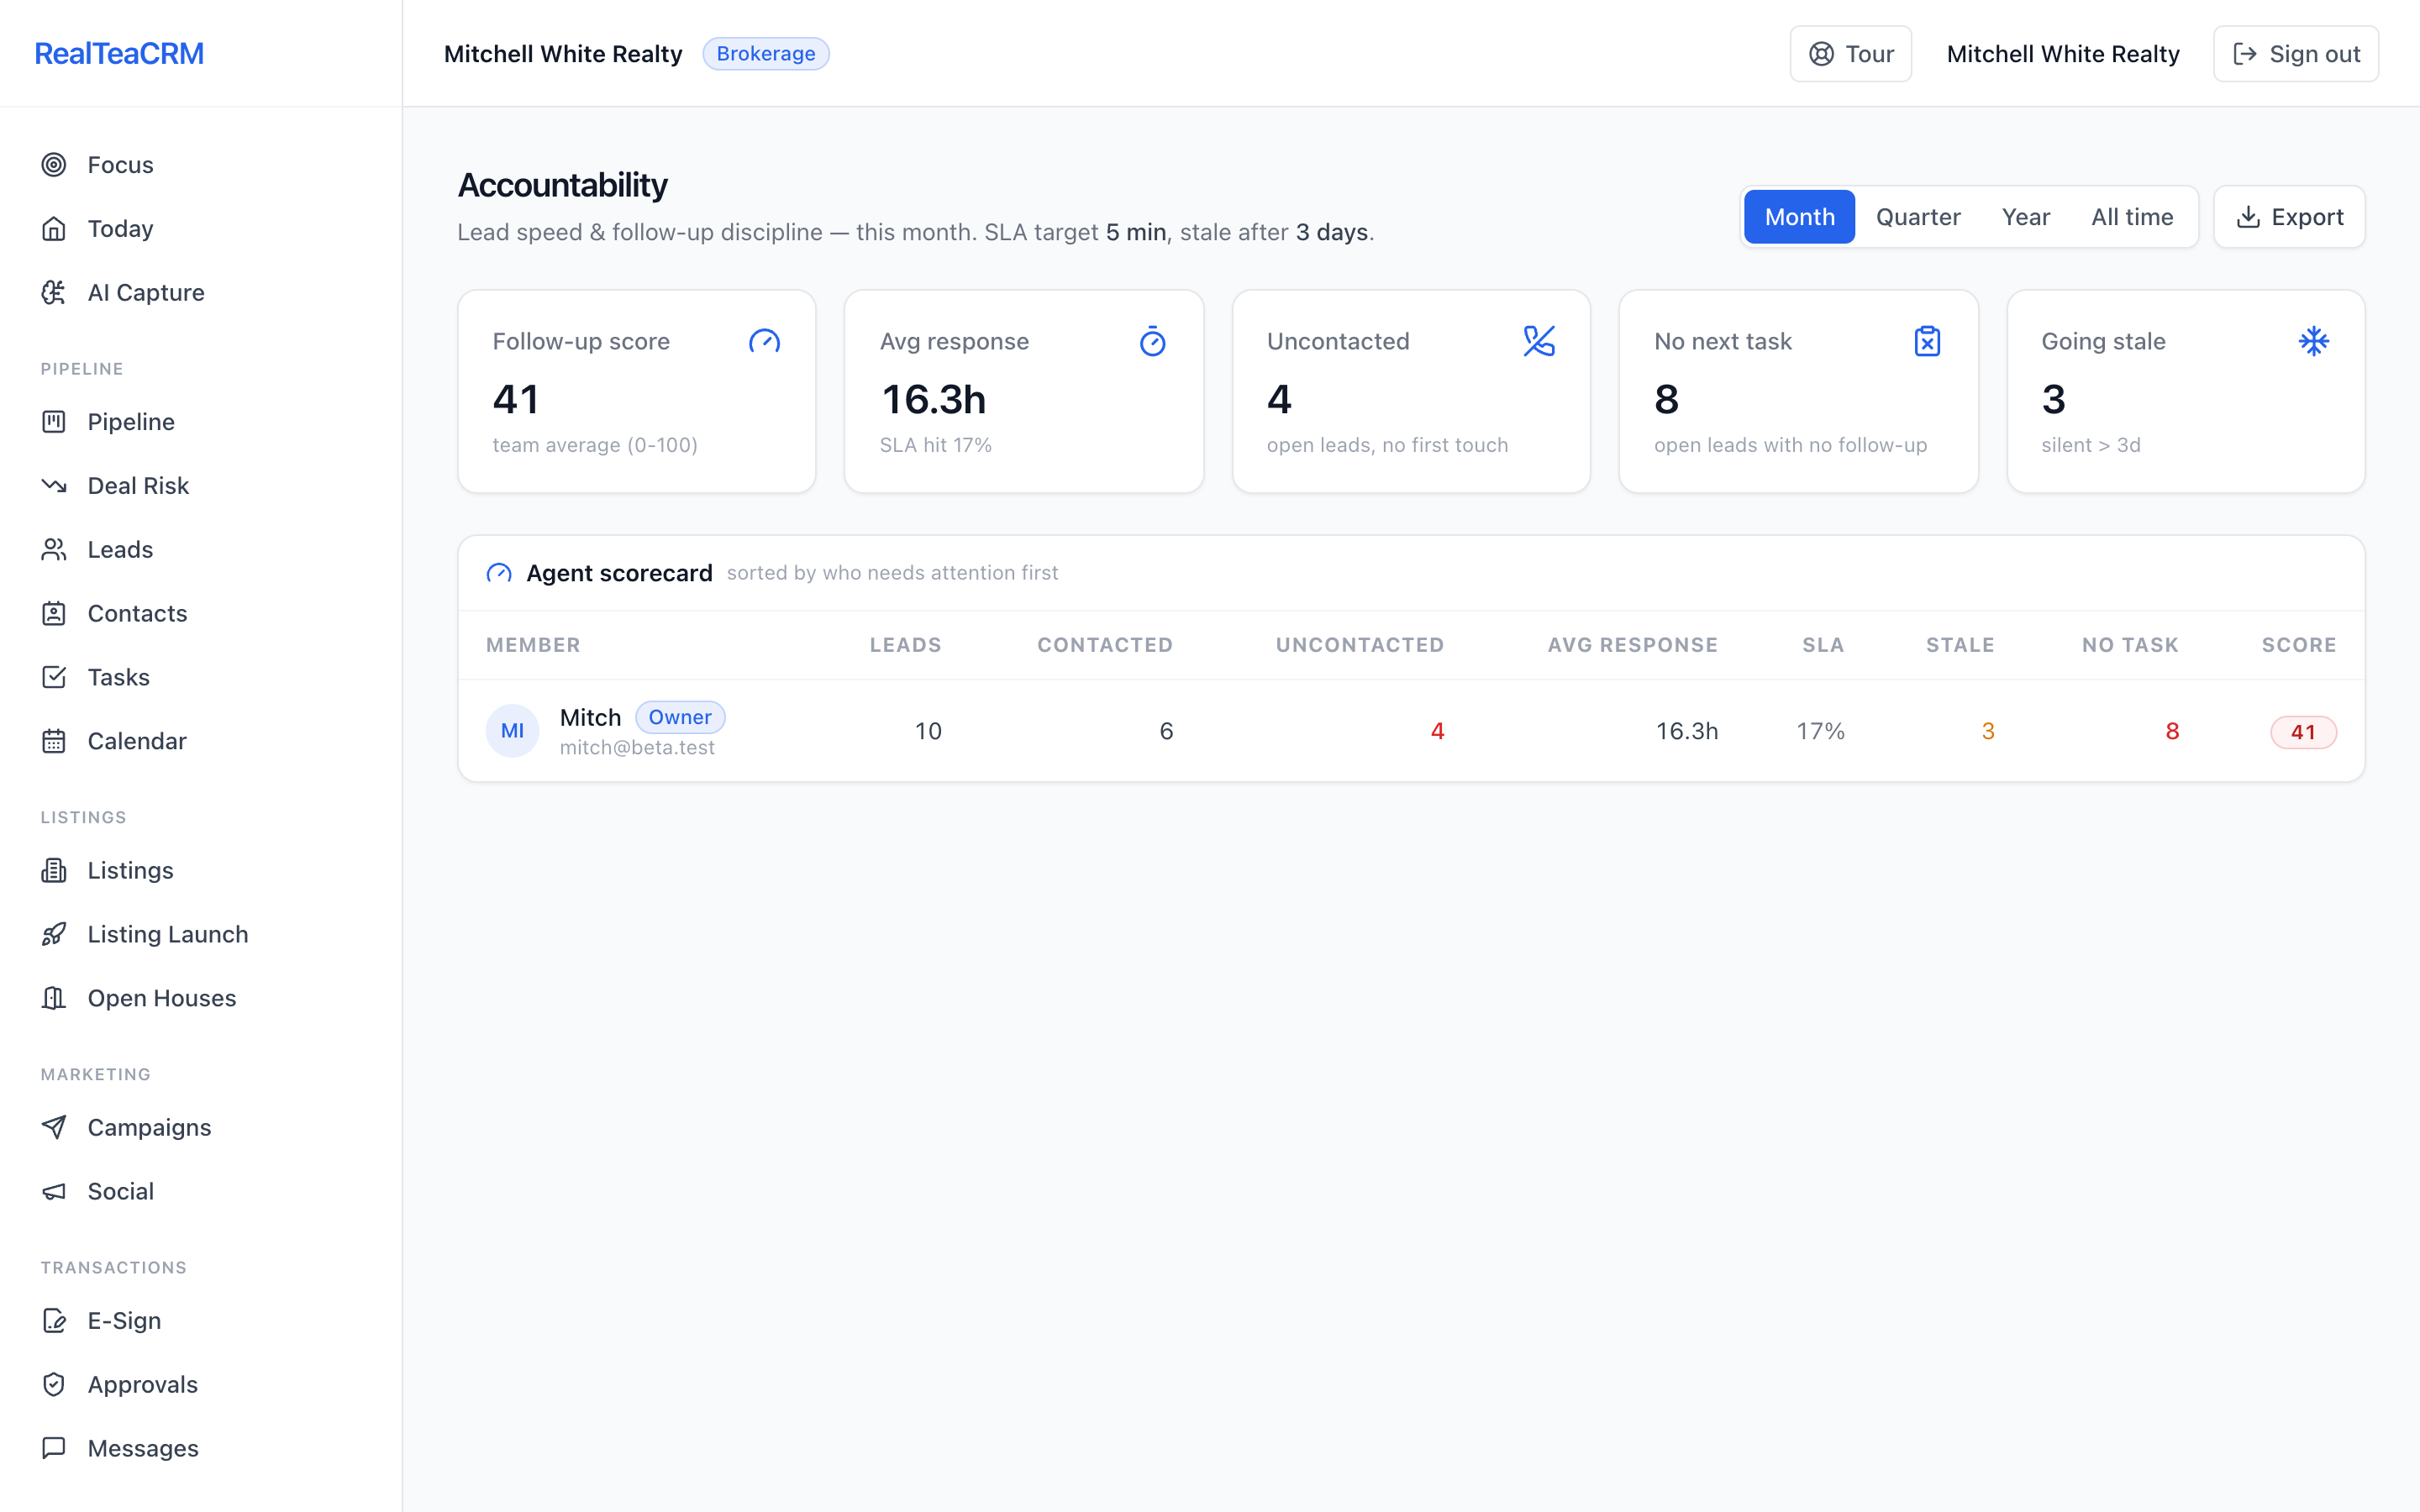Screen dimensions: 2420x1512
Task: Sign out of the account
Action: (x=2296, y=54)
